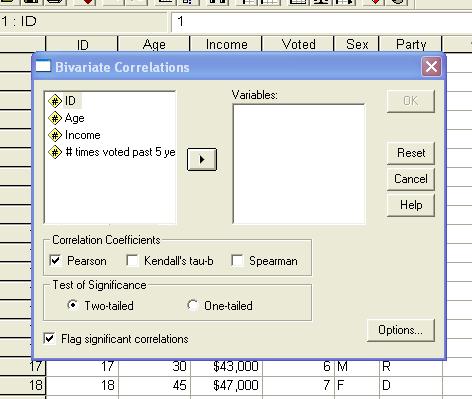
Task: Click the Age column header in data editor
Action: 154,44
